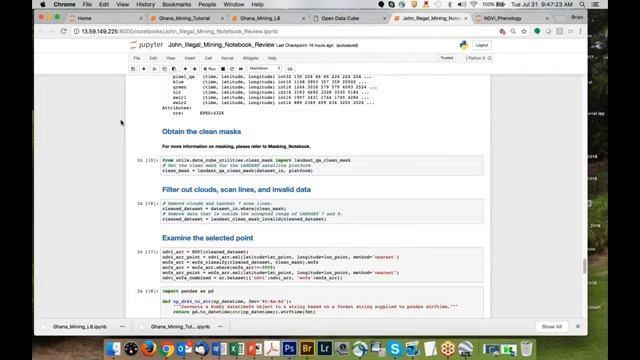Open the Jupyter Help menu
This screenshot has height=360, width=640.
(x=272, y=58)
